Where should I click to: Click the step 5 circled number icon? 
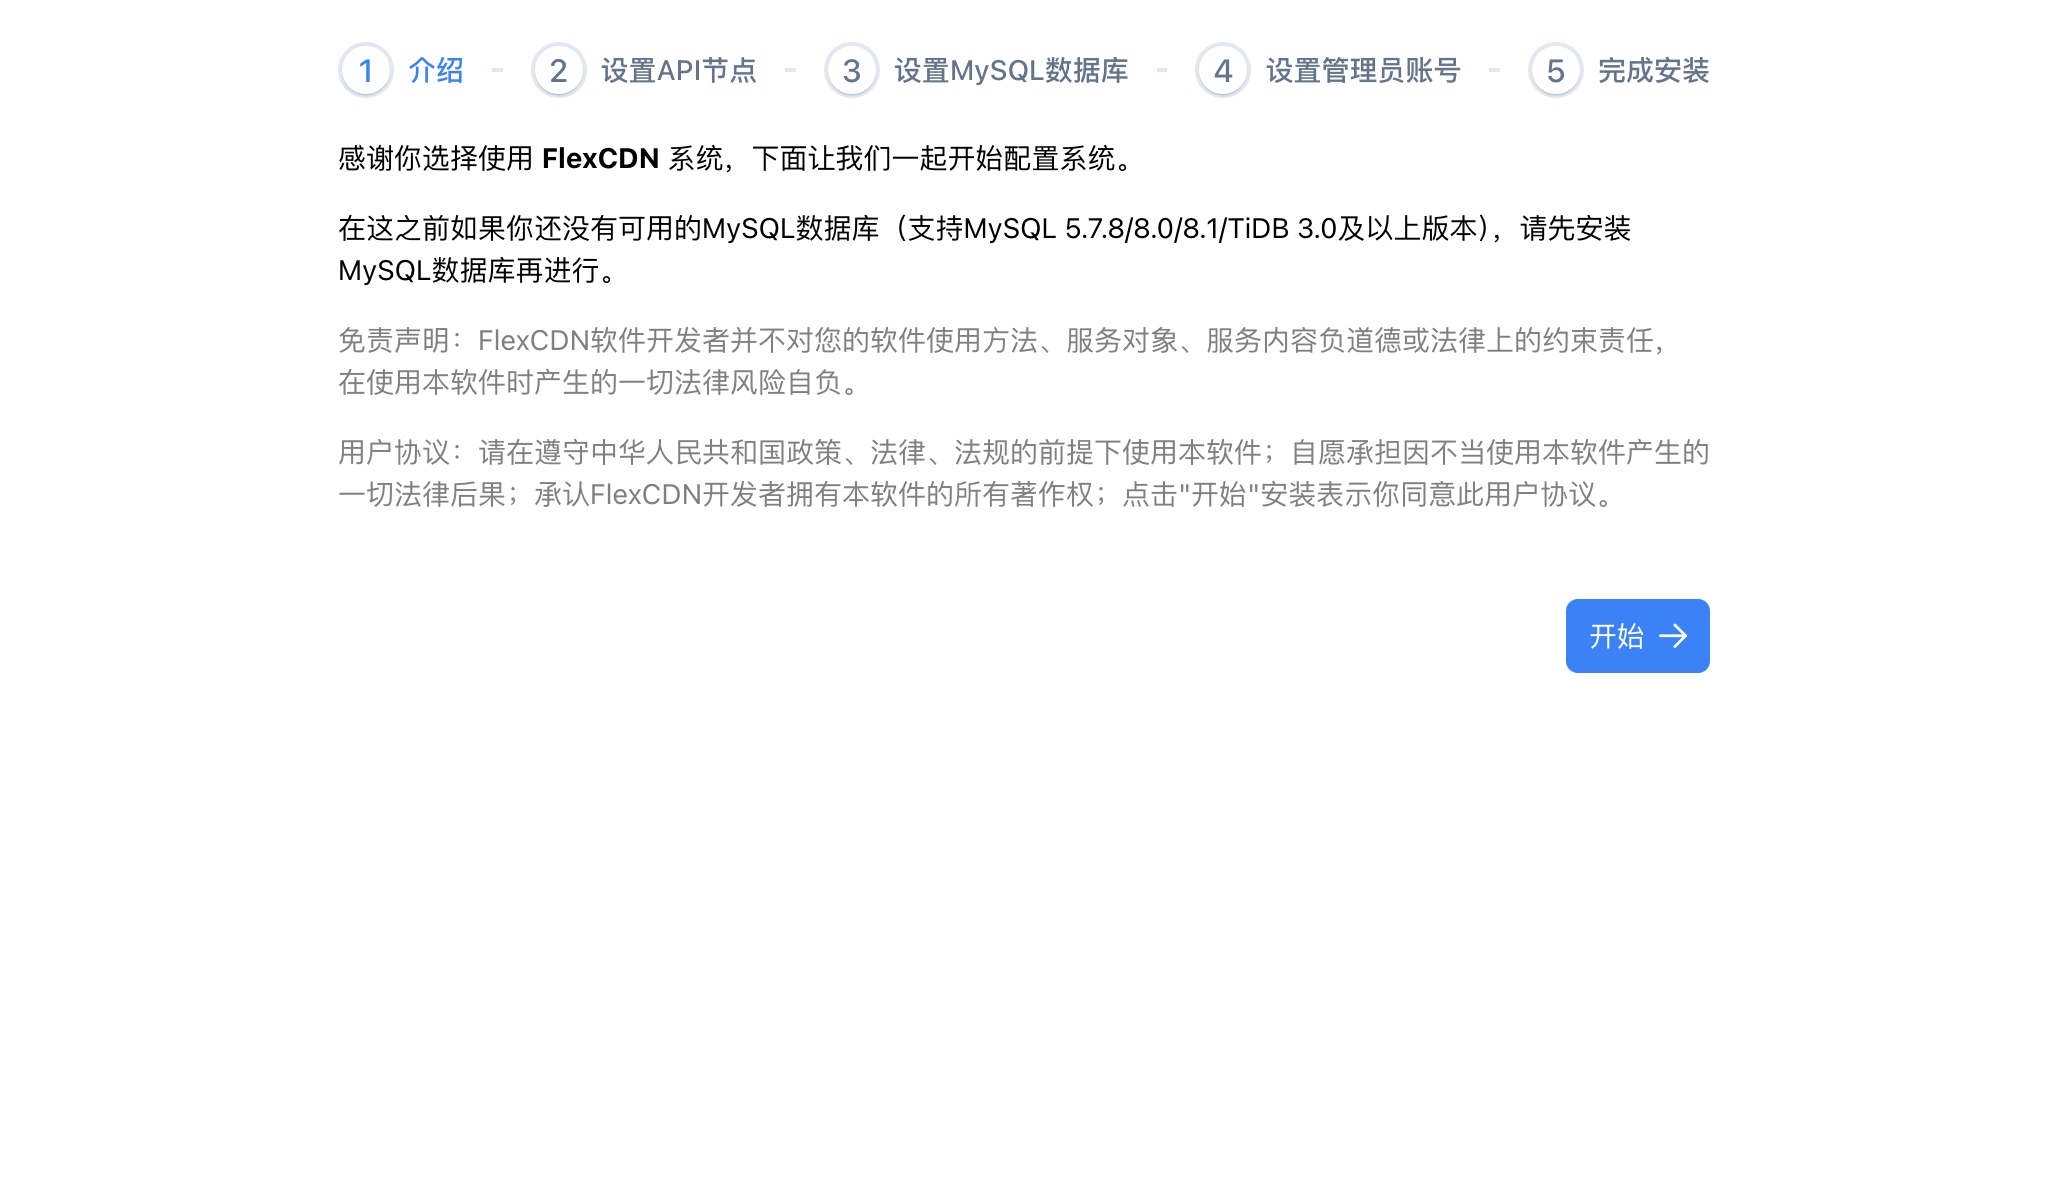[1554, 70]
